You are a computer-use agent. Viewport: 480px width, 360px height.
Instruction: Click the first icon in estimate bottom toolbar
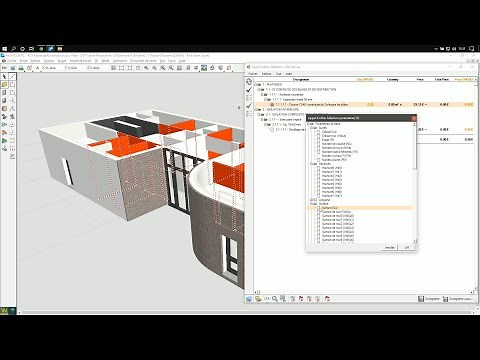pos(249,299)
